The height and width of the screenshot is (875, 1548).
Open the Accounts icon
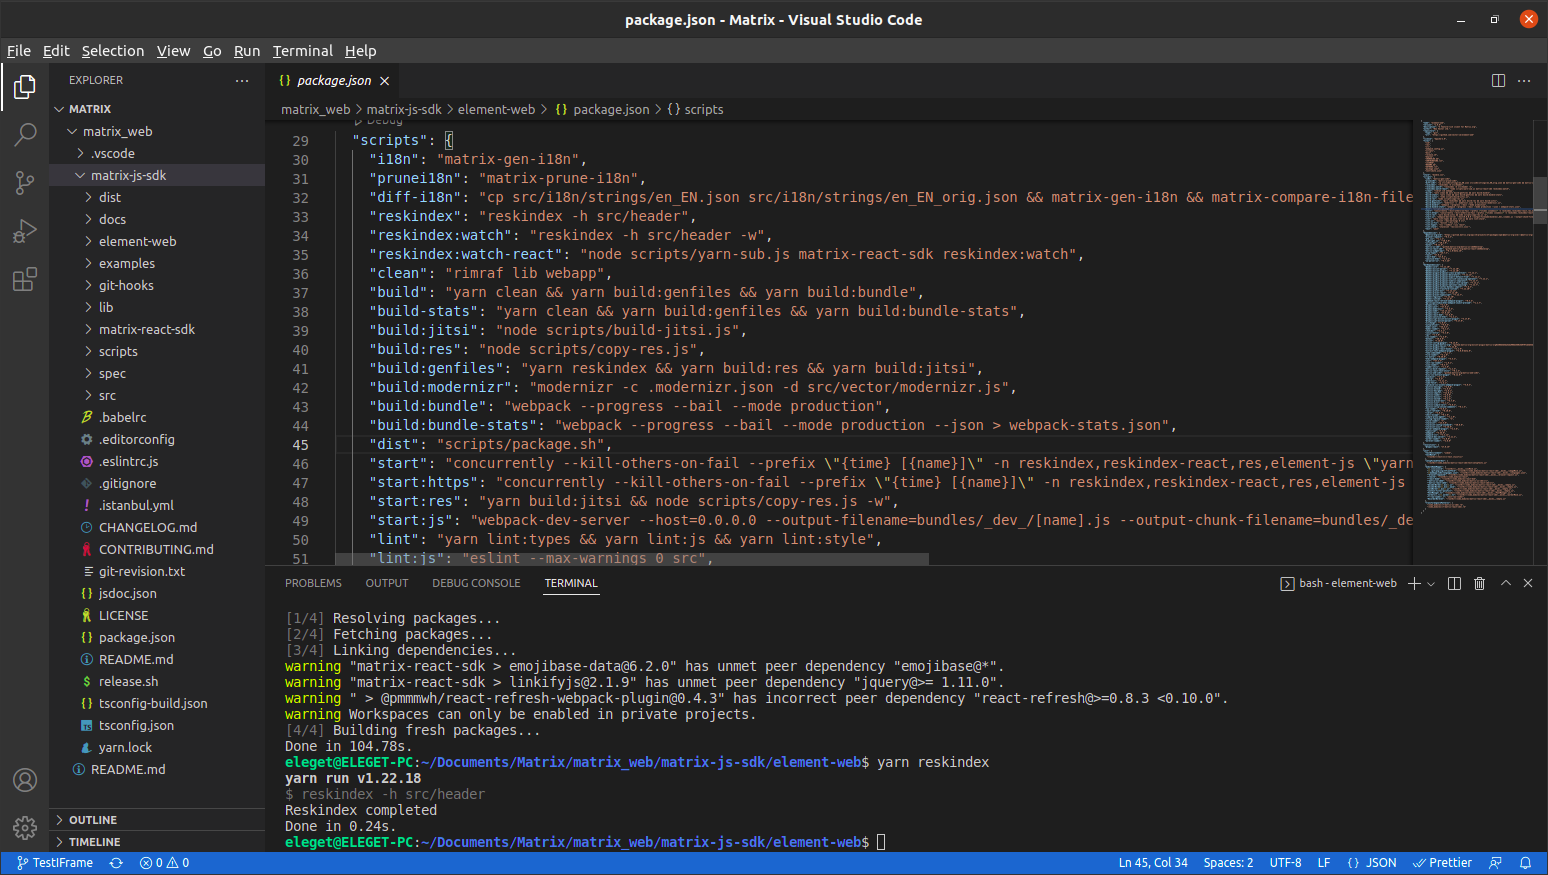[x=25, y=780]
